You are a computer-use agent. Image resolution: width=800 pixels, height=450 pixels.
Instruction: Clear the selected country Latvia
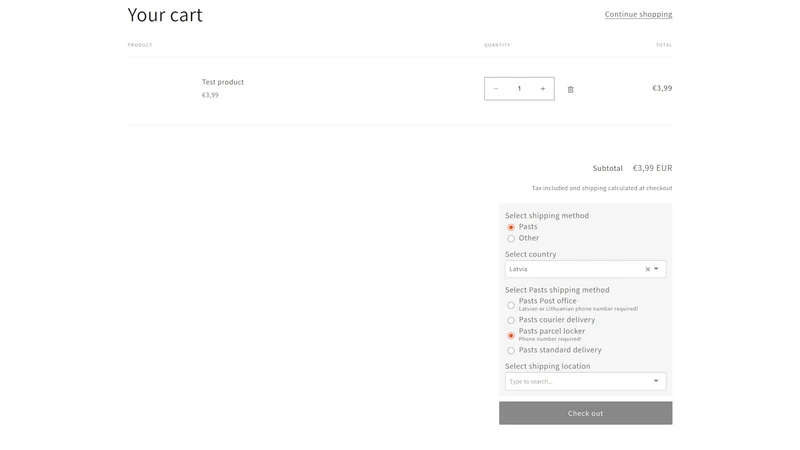[647, 269]
